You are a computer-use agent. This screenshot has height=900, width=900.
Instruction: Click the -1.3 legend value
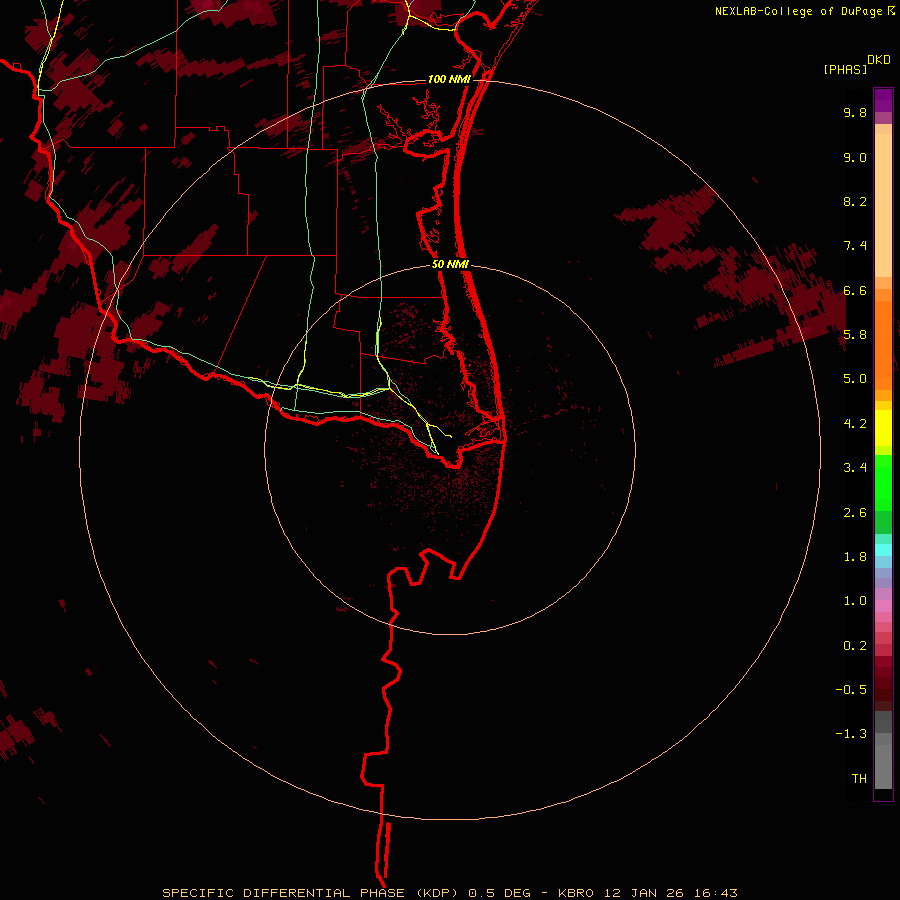851,734
